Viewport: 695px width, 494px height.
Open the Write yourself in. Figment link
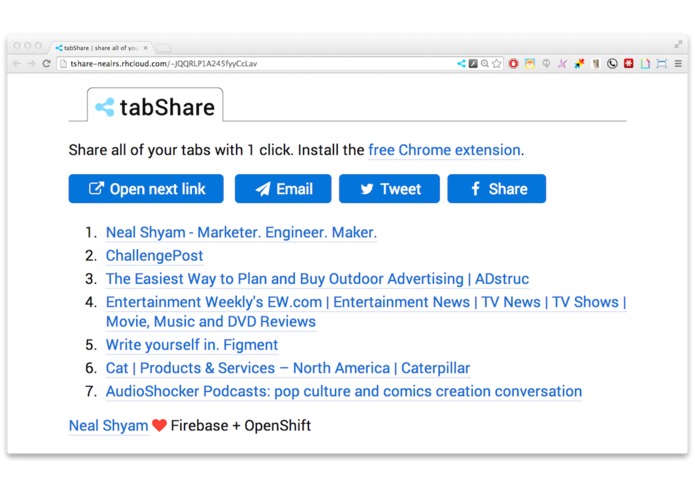192,345
